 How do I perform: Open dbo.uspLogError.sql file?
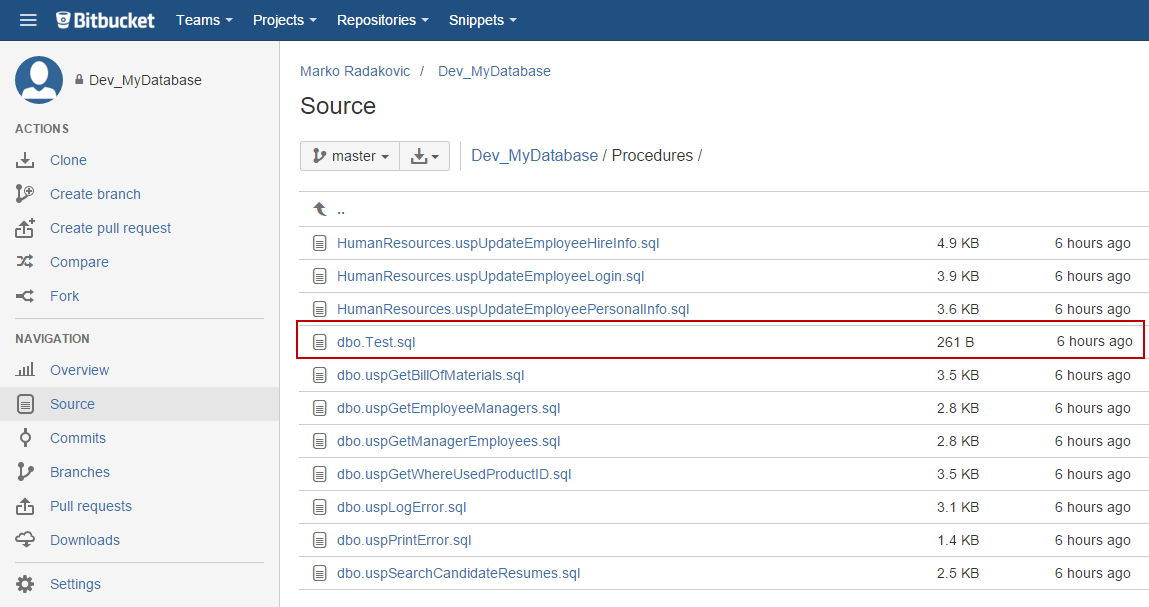(x=401, y=507)
